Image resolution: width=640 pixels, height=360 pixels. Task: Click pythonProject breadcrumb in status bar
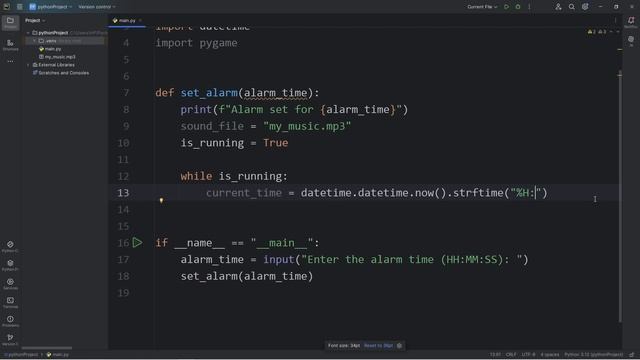[x=21, y=355]
